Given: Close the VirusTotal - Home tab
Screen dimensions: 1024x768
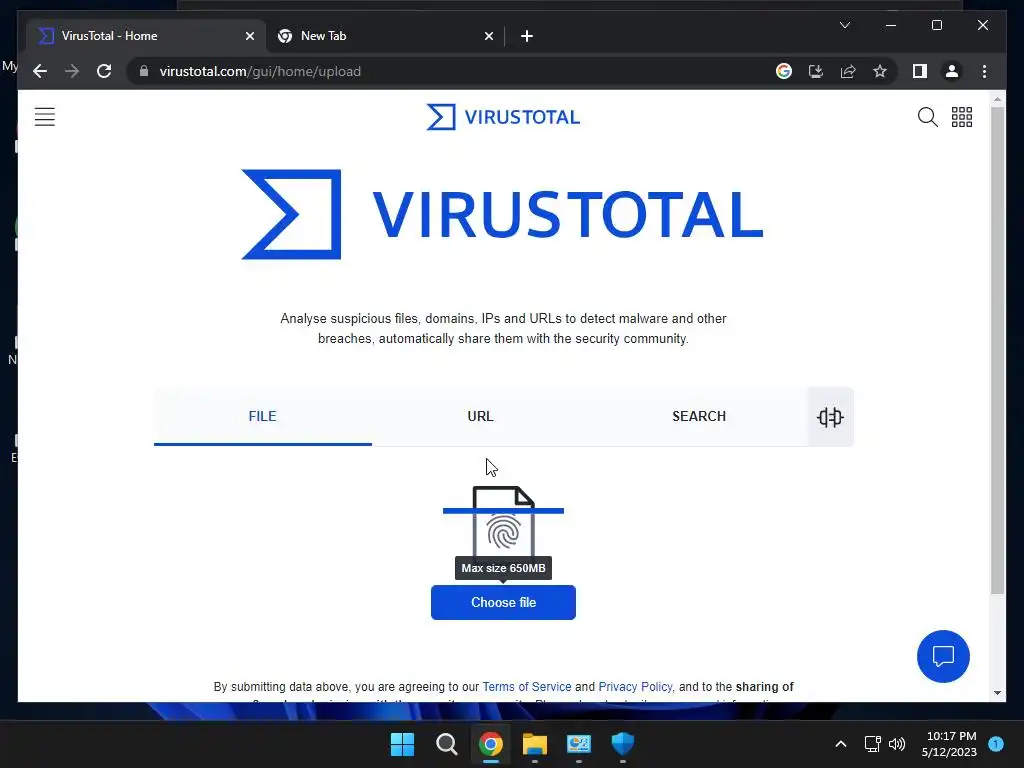Looking at the screenshot, I should pos(249,36).
